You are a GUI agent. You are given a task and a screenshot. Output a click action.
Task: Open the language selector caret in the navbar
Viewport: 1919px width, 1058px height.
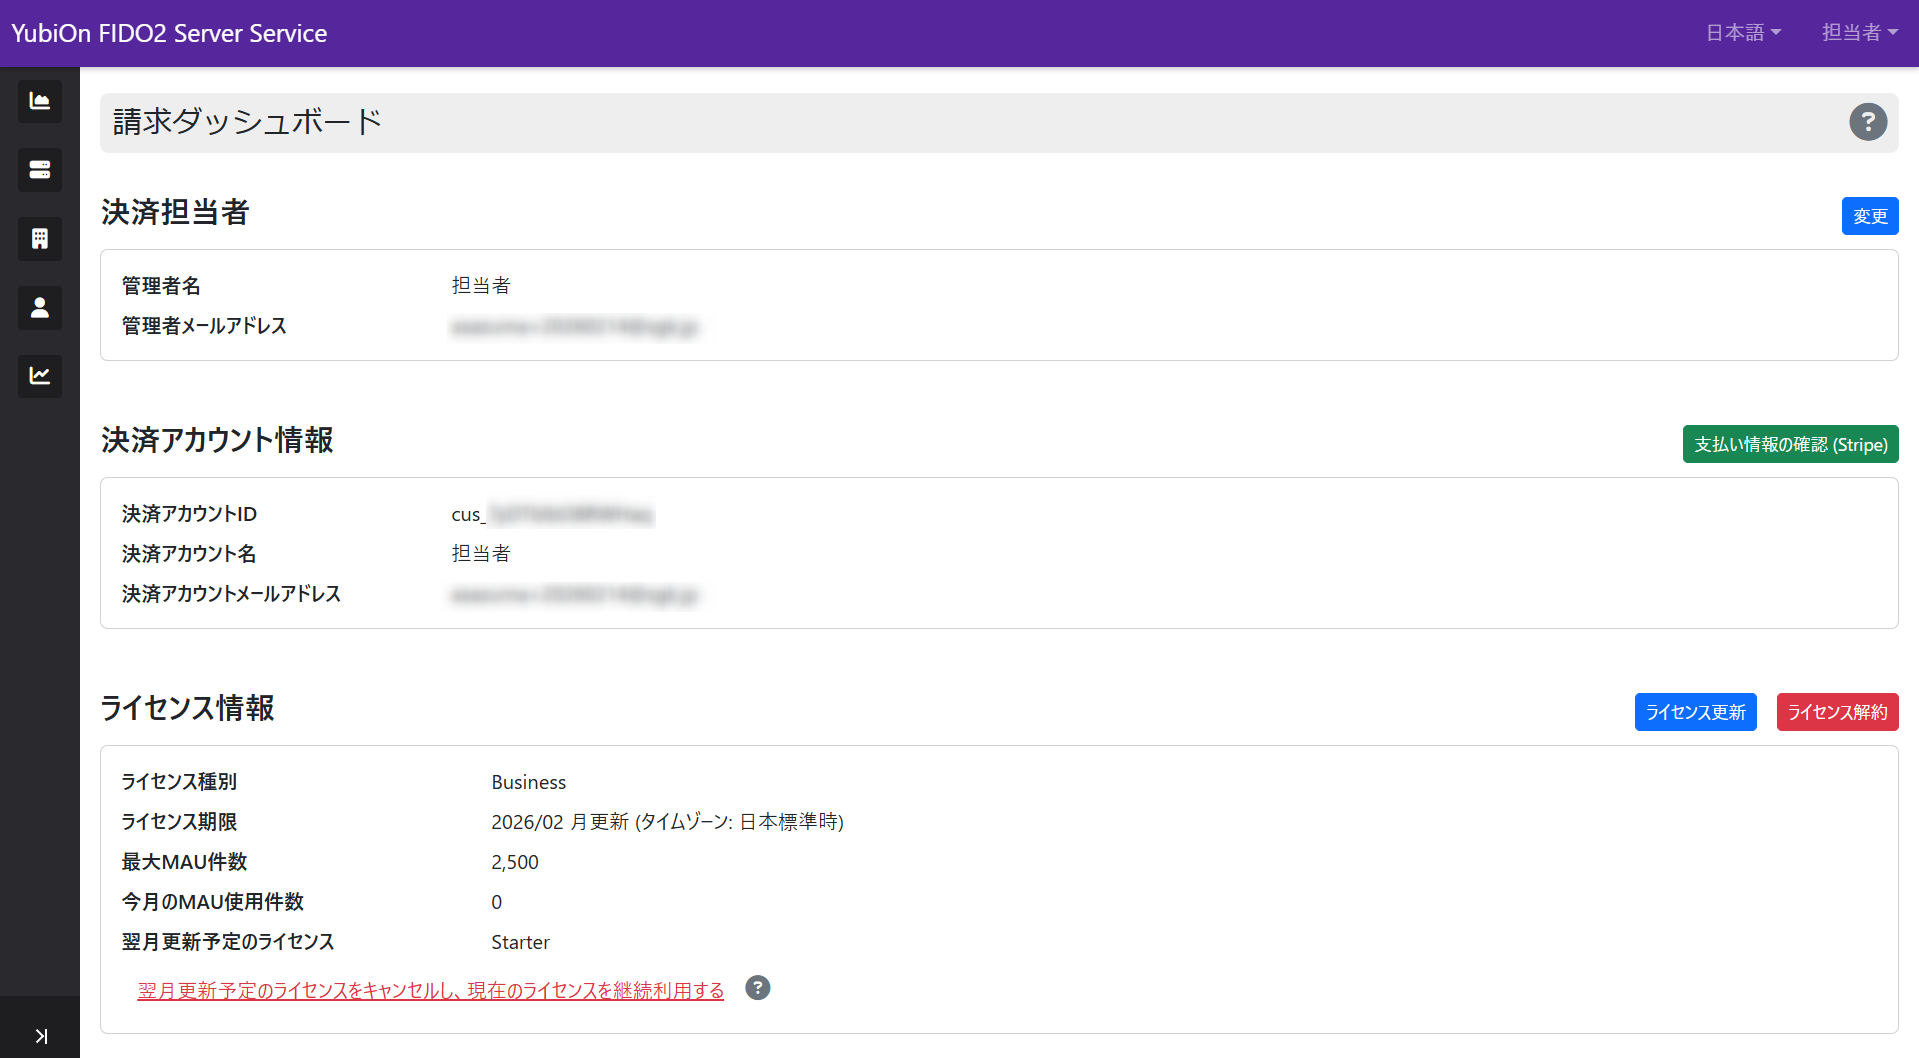pyautogui.click(x=1776, y=33)
